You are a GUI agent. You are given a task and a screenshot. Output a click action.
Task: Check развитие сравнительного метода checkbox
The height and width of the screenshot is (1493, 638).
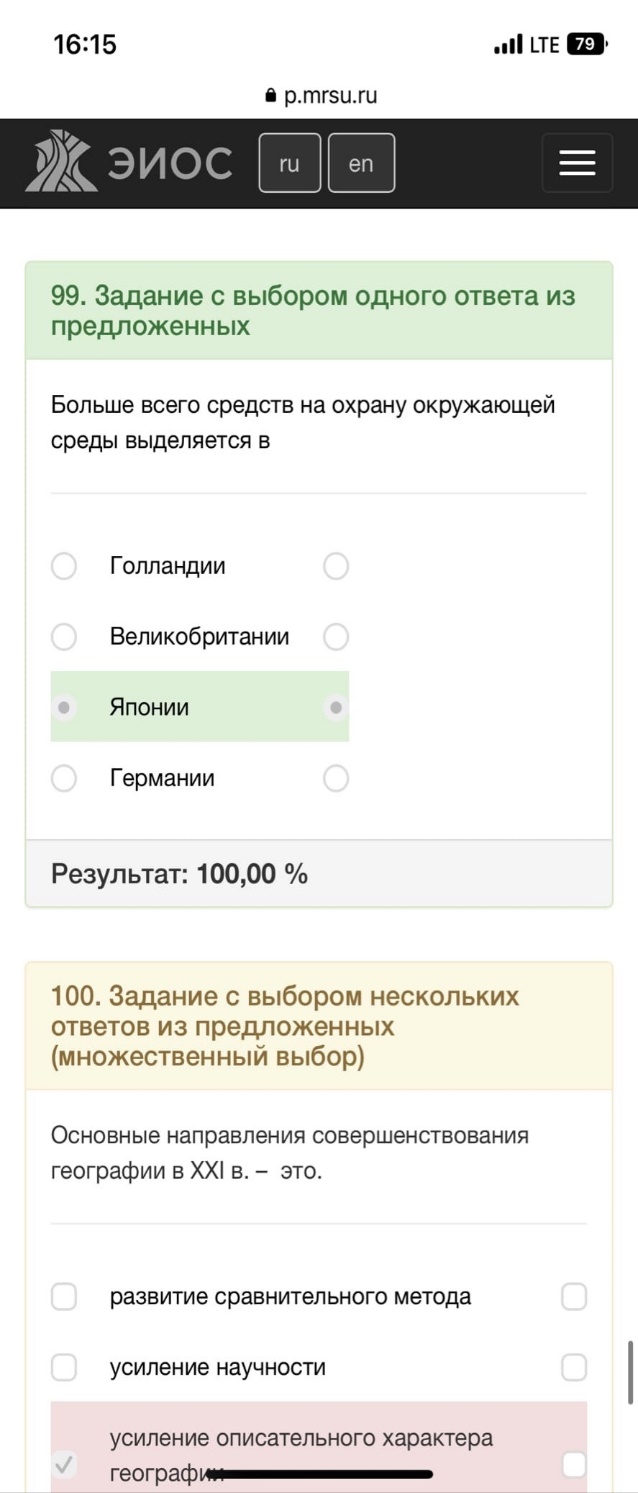pos(64,1297)
